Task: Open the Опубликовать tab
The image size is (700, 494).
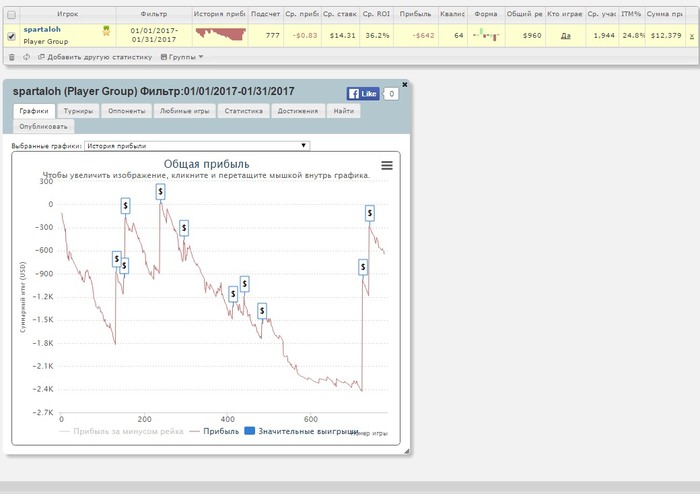Action: [x=43, y=126]
